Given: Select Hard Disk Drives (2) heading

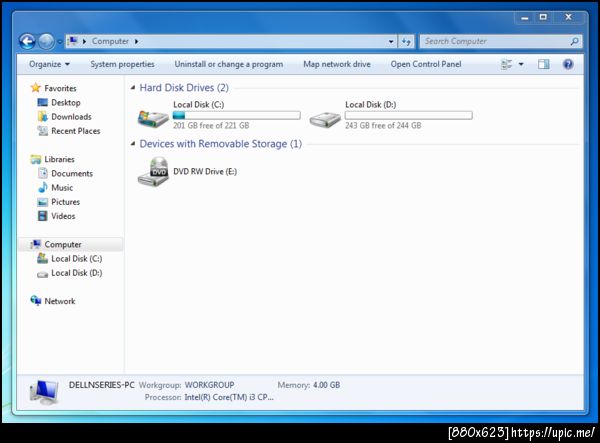Looking at the screenshot, I should pos(184,88).
